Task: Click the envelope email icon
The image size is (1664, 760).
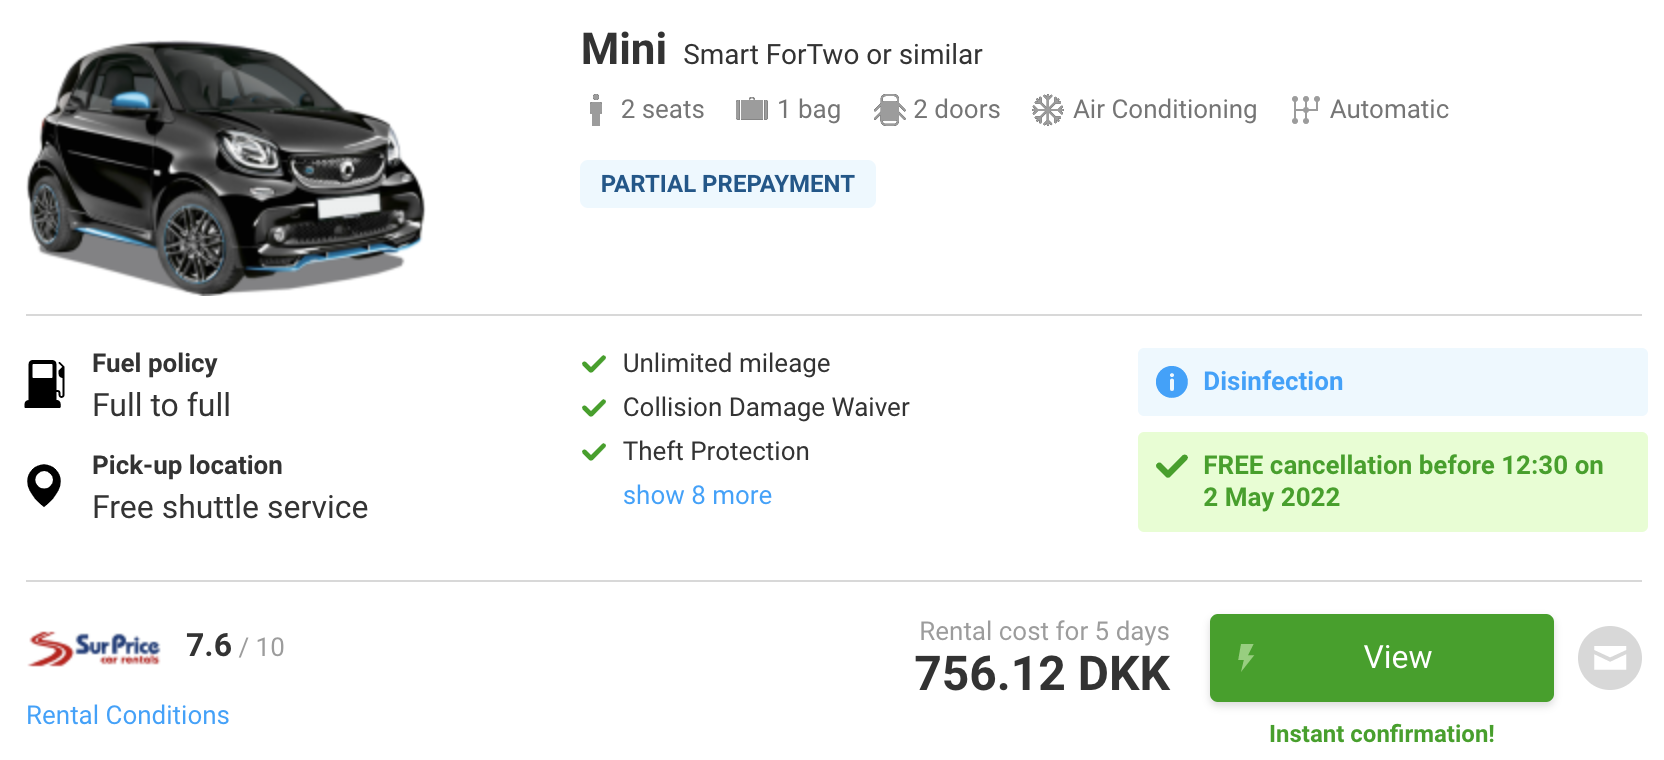Action: (1609, 658)
